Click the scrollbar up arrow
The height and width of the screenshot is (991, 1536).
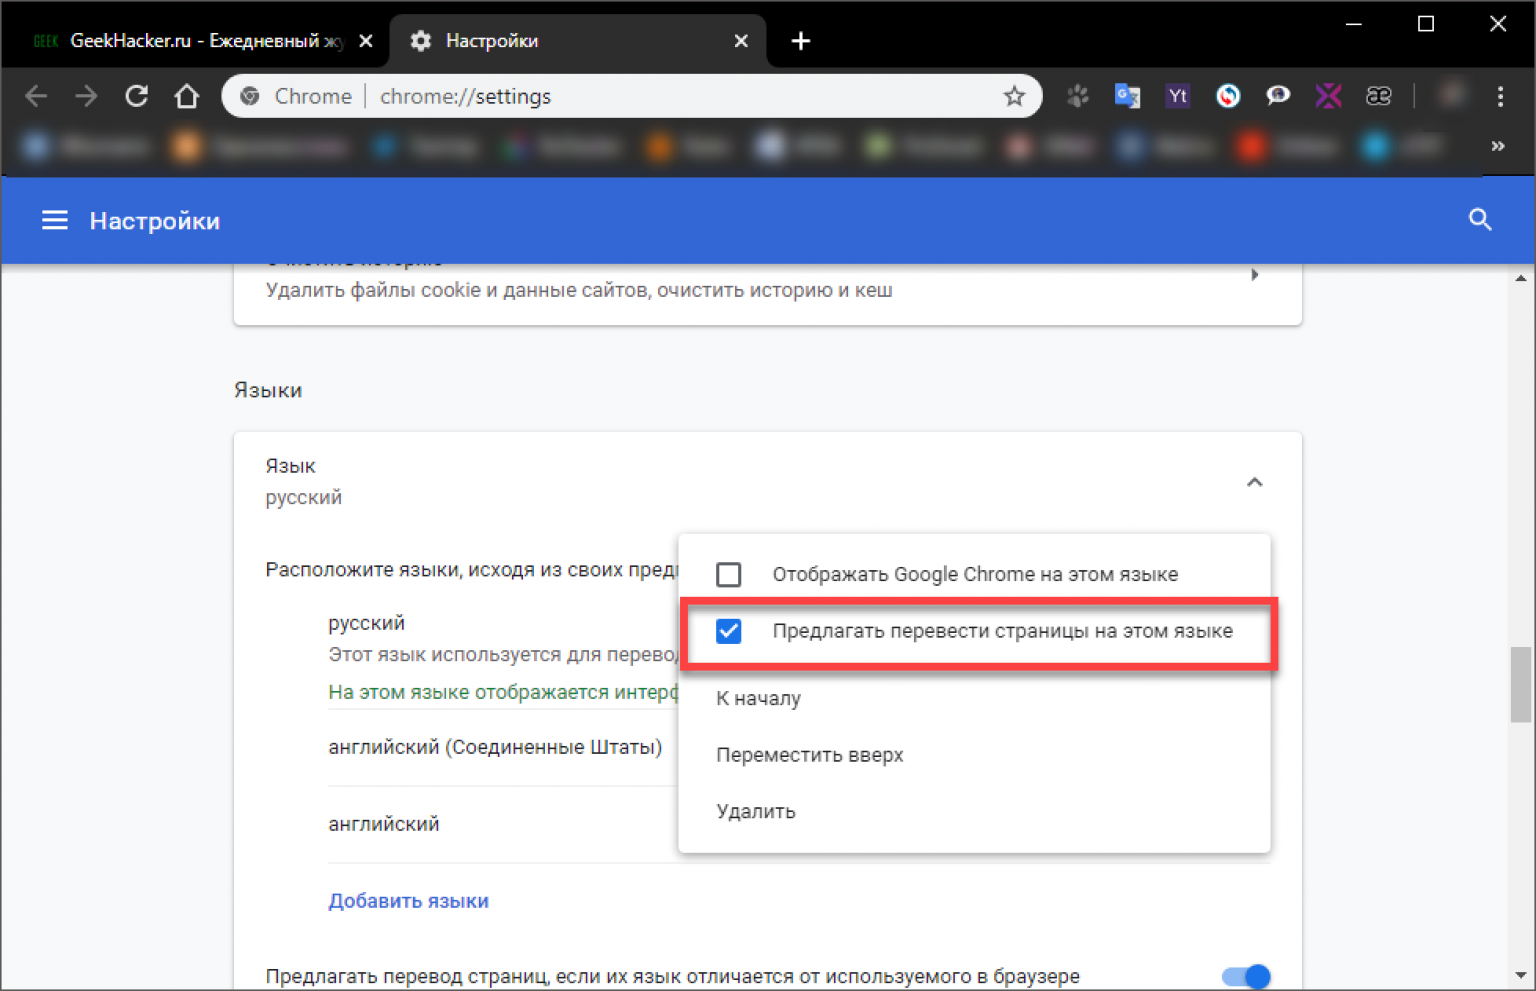(1521, 278)
